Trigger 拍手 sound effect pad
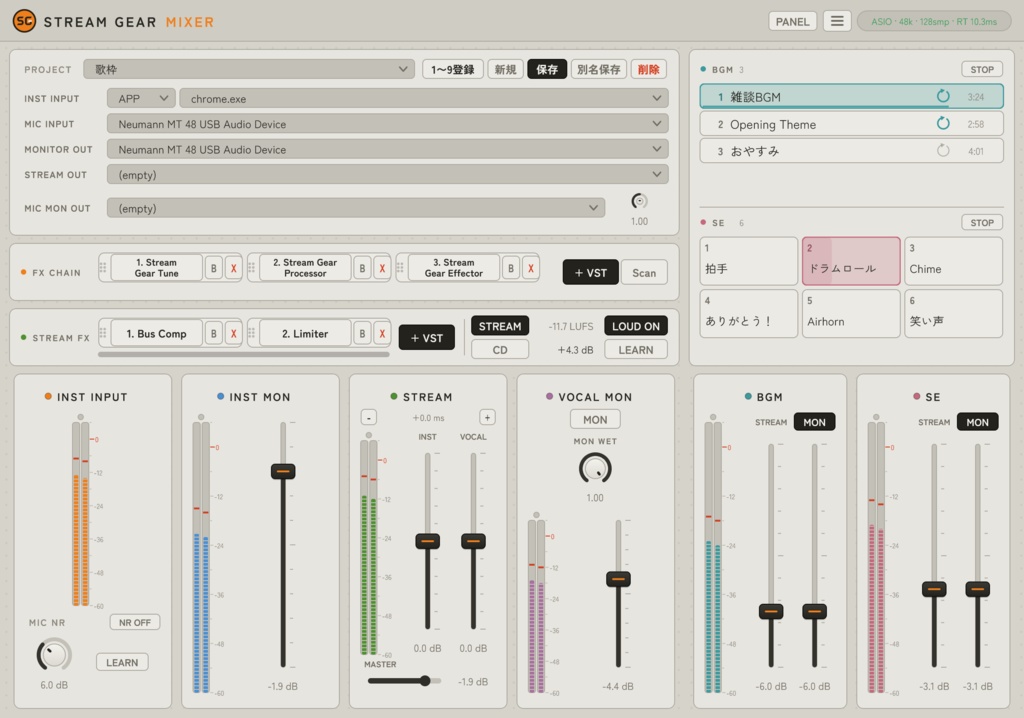This screenshot has width=1024, height=718. 748,261
